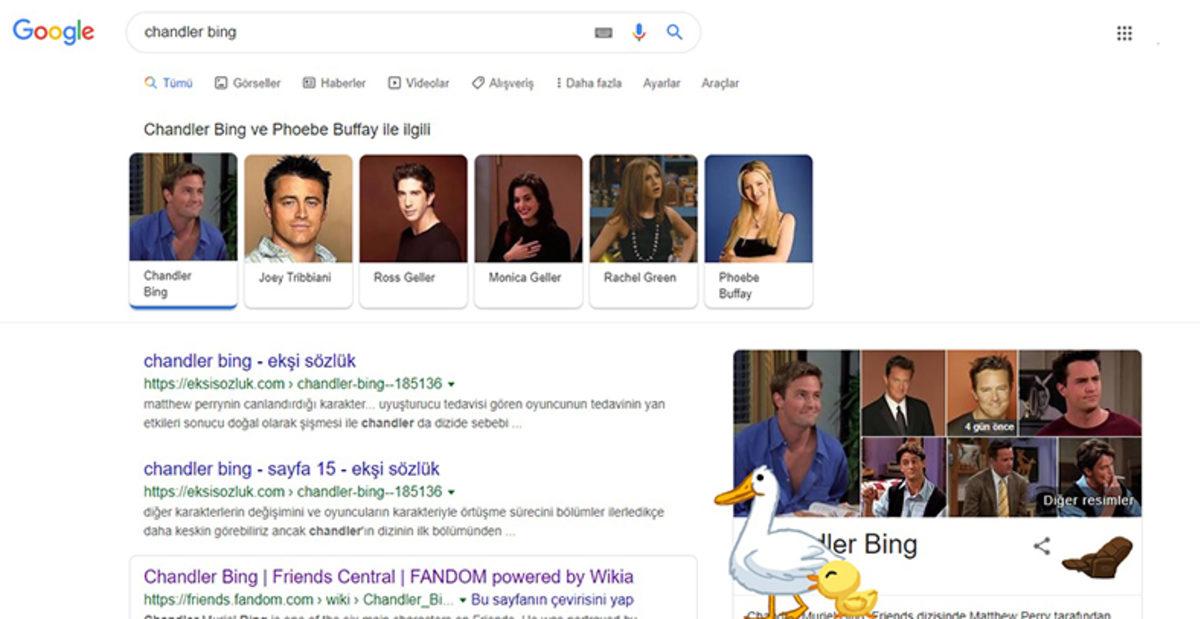Select the on-screen keyboard icon in search bar

coord(601,32)
